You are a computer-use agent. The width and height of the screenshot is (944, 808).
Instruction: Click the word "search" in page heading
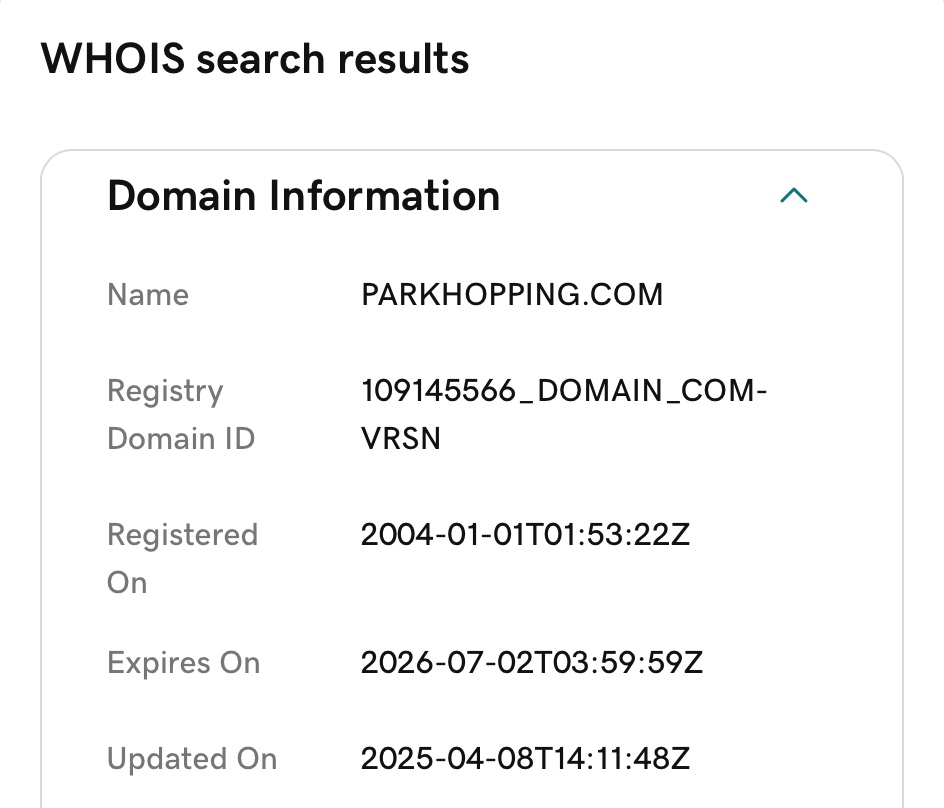pyautogui.click(x=260, y=60)
